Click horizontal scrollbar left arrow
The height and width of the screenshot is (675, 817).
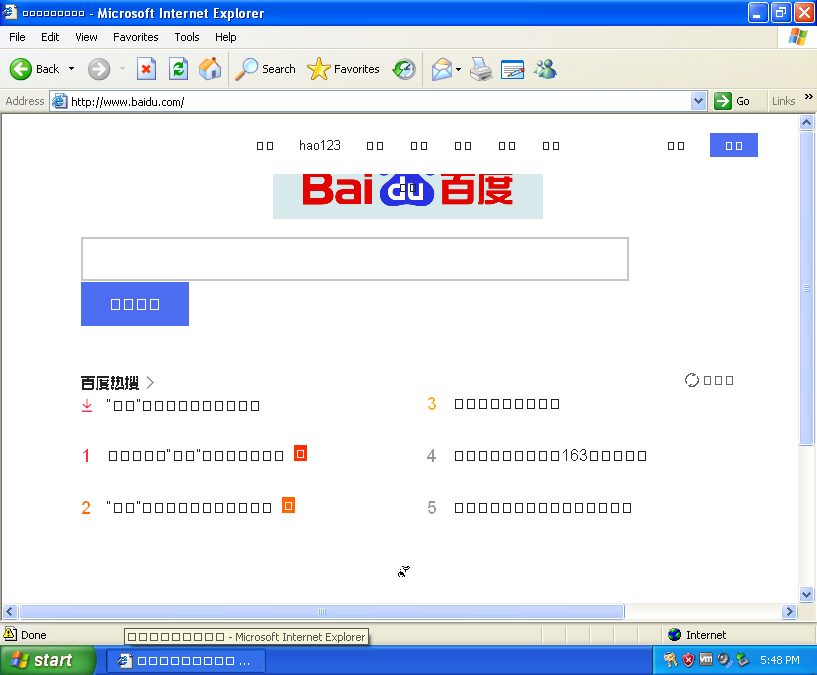10,611
